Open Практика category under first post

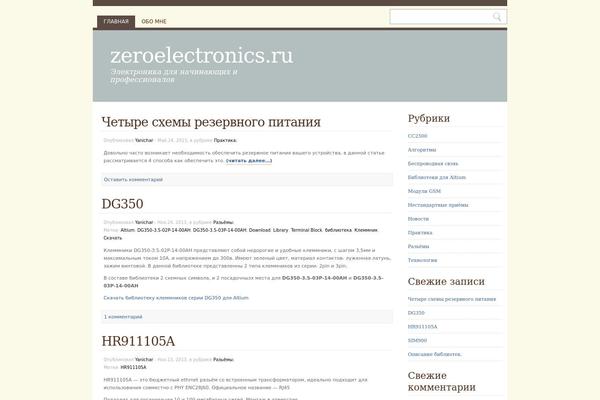click(x=225, y=140)
